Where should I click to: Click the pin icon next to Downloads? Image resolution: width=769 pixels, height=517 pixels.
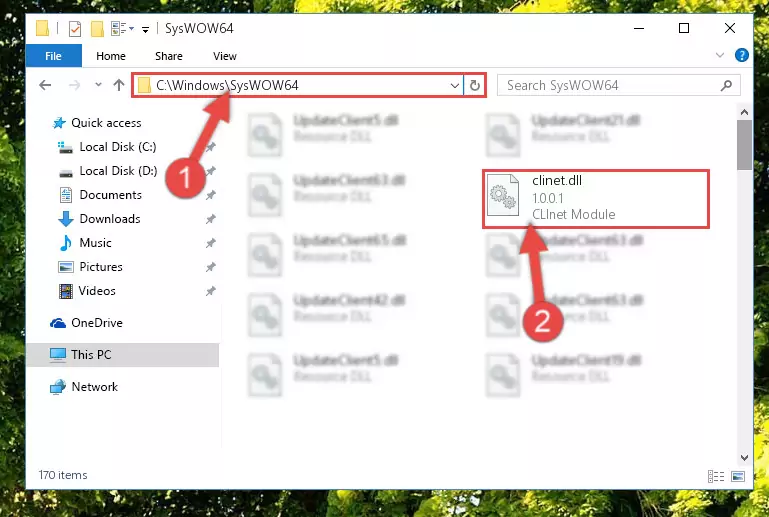(x=210, y=219)
